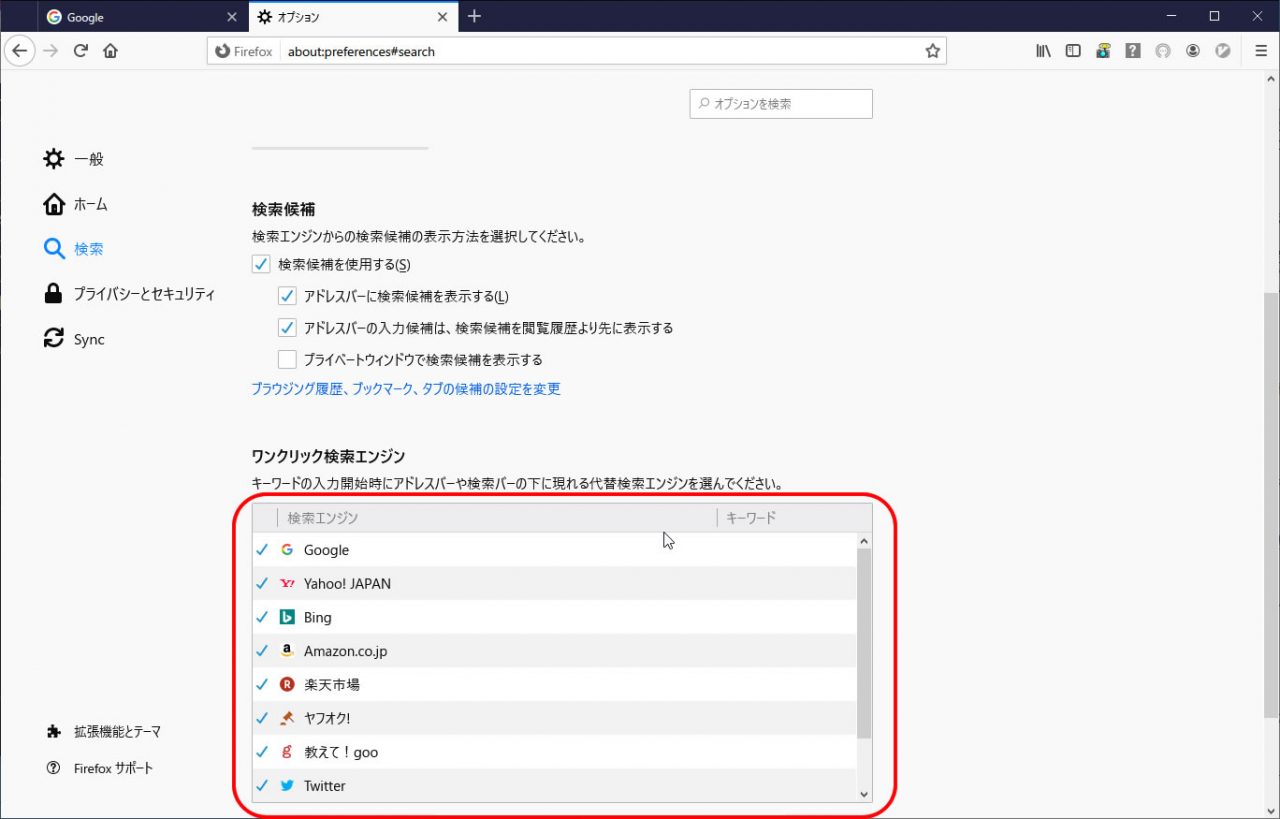This screenshot has height=819, width=1280.
Task: Toggle アドレスバーに検索候補を表示する checkbox
Action: pos(287,297)
